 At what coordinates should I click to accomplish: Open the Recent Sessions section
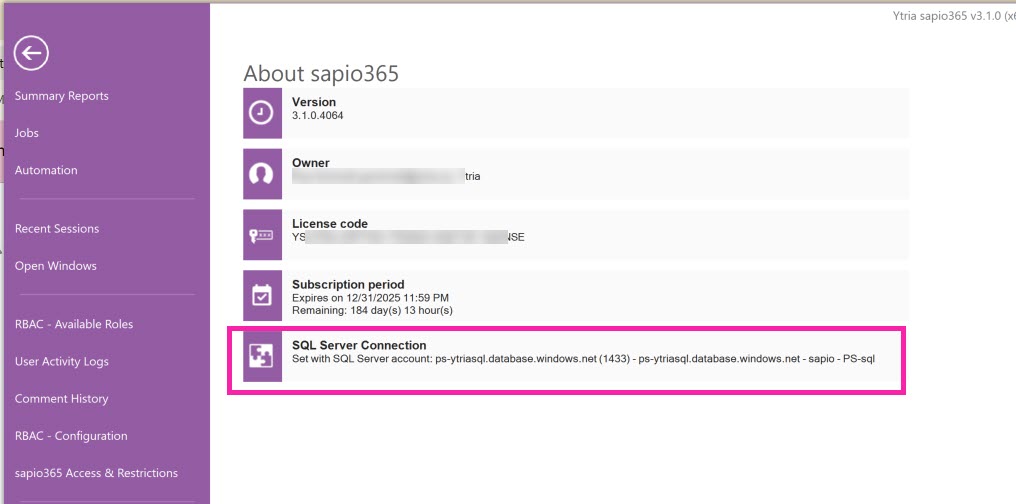pyautogui.click(x=57, y=229)
